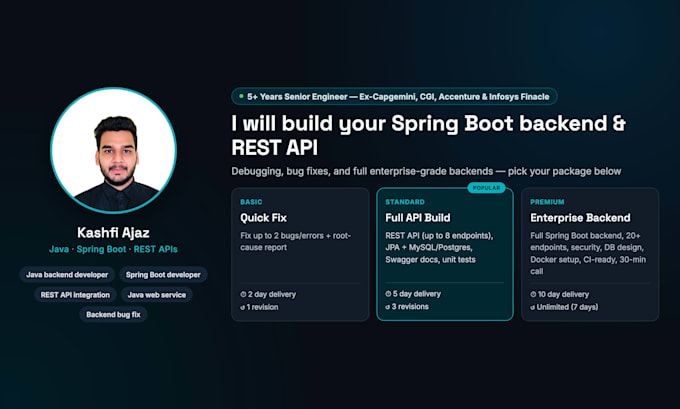The image size is (680, 409).
Task: Choose the 'Backend bug fix' tag
Action: click(113, 314)
